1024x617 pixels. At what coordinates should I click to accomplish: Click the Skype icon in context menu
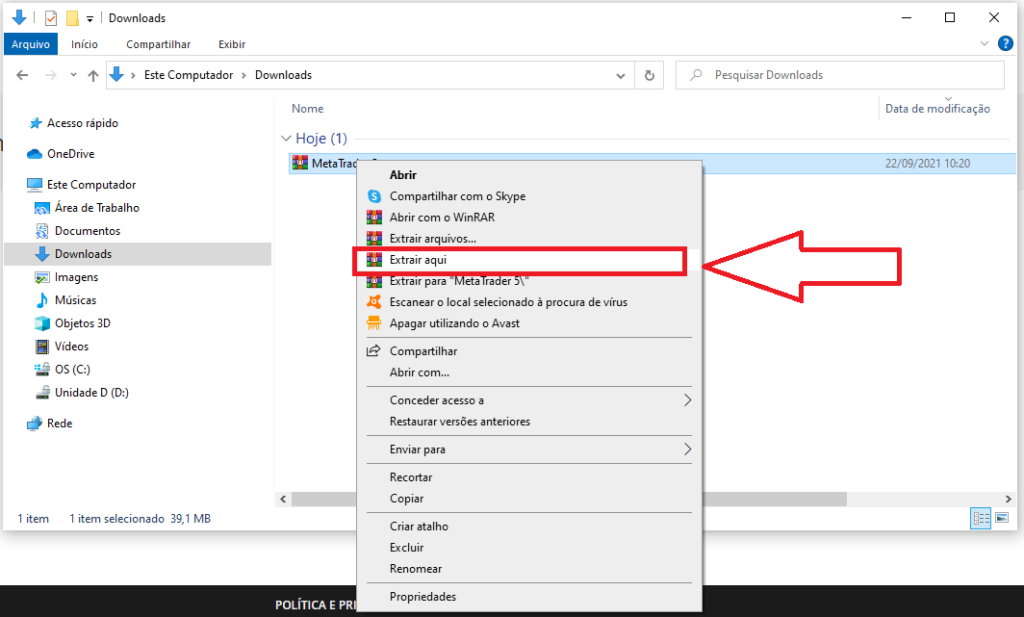(374, 197)
